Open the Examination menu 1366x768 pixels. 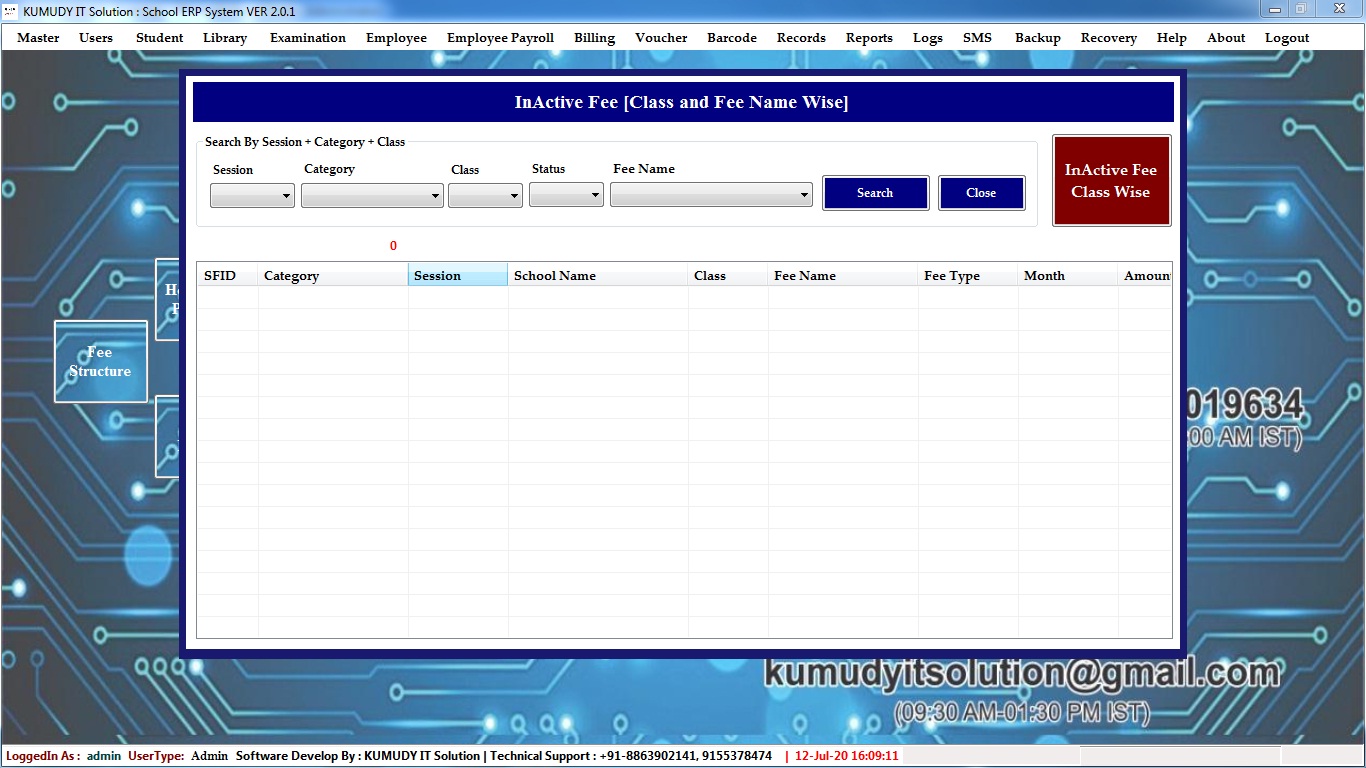point(308,38)
